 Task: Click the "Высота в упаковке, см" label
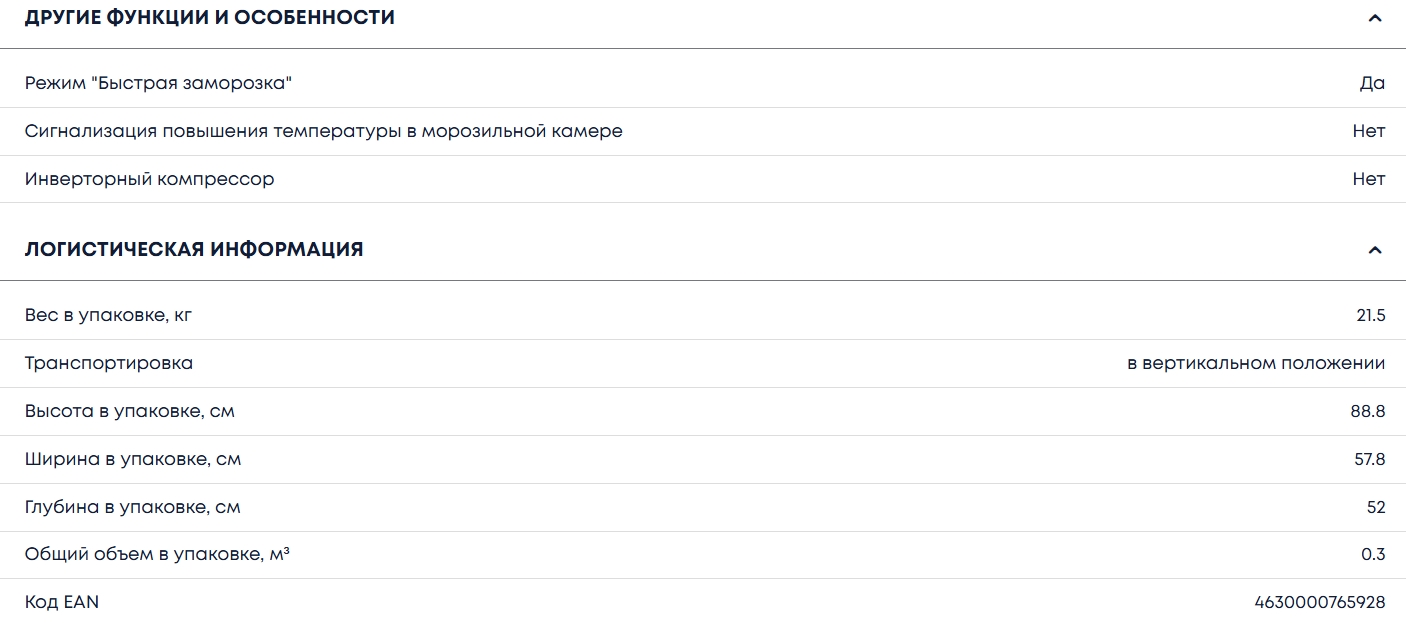130,411
